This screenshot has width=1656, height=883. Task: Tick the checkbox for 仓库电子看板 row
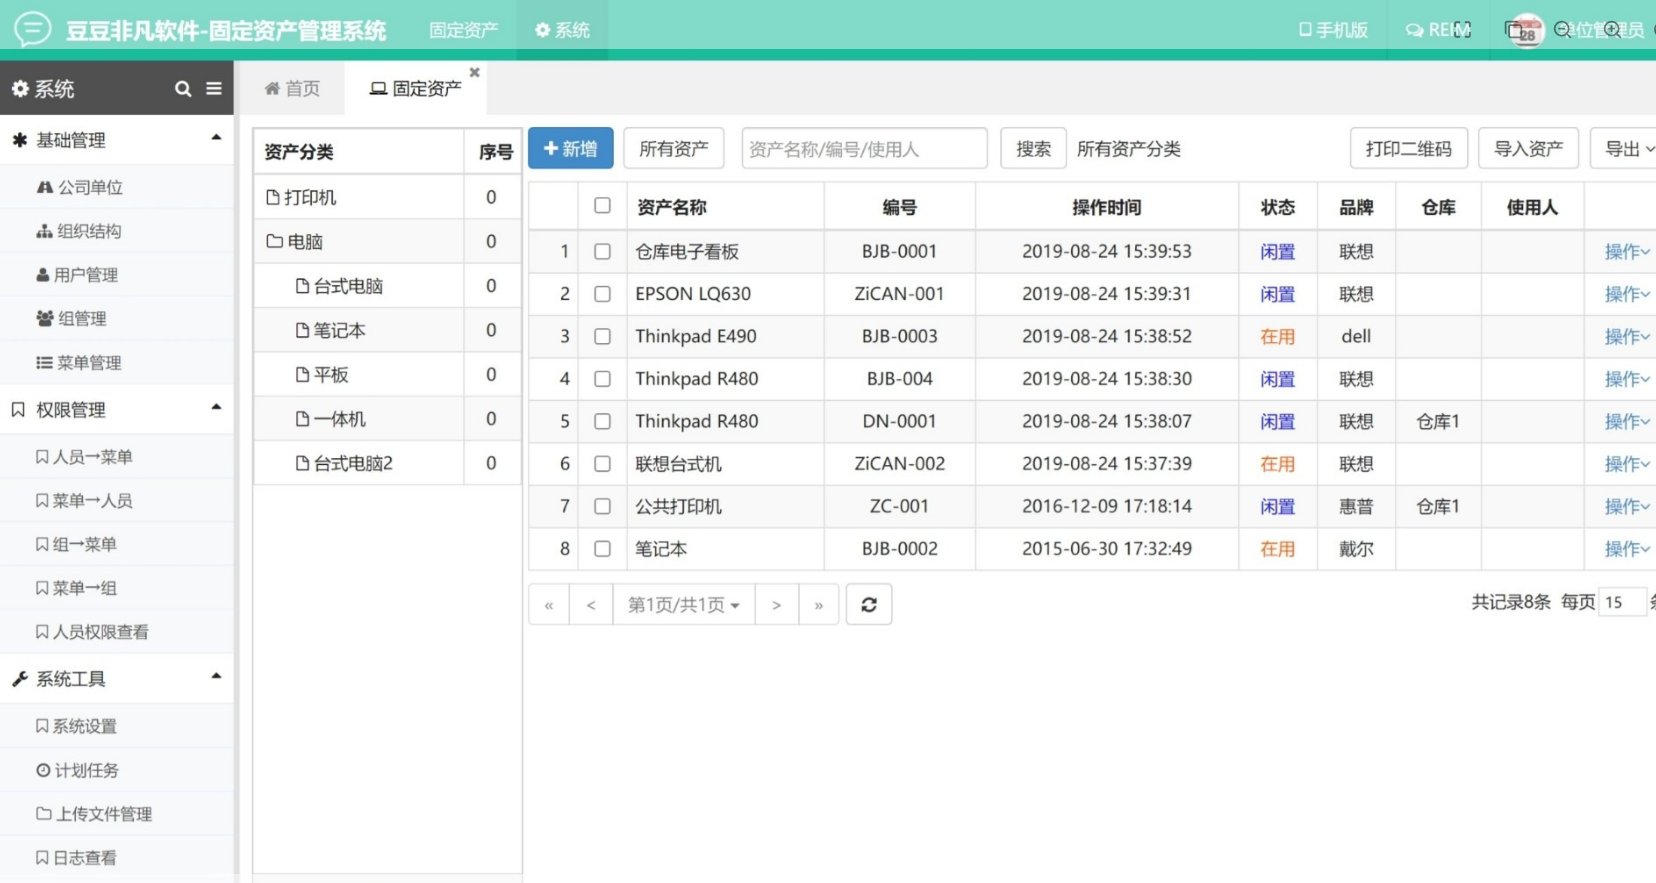pos(602,252)
